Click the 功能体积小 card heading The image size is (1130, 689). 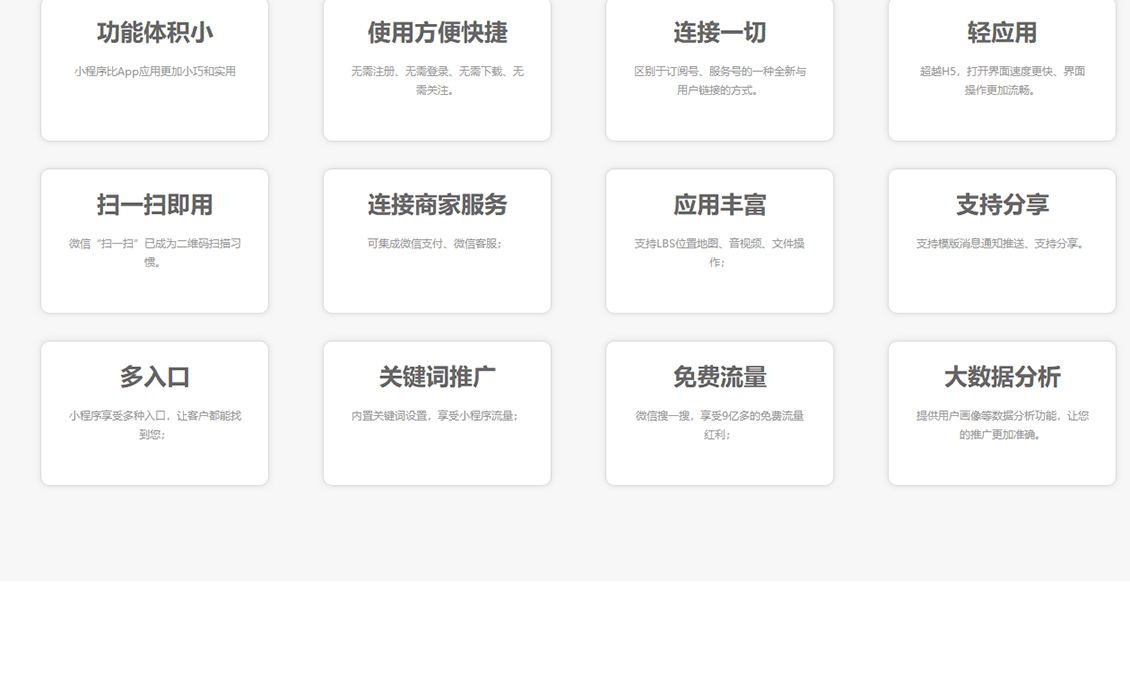tap(154, 32)
